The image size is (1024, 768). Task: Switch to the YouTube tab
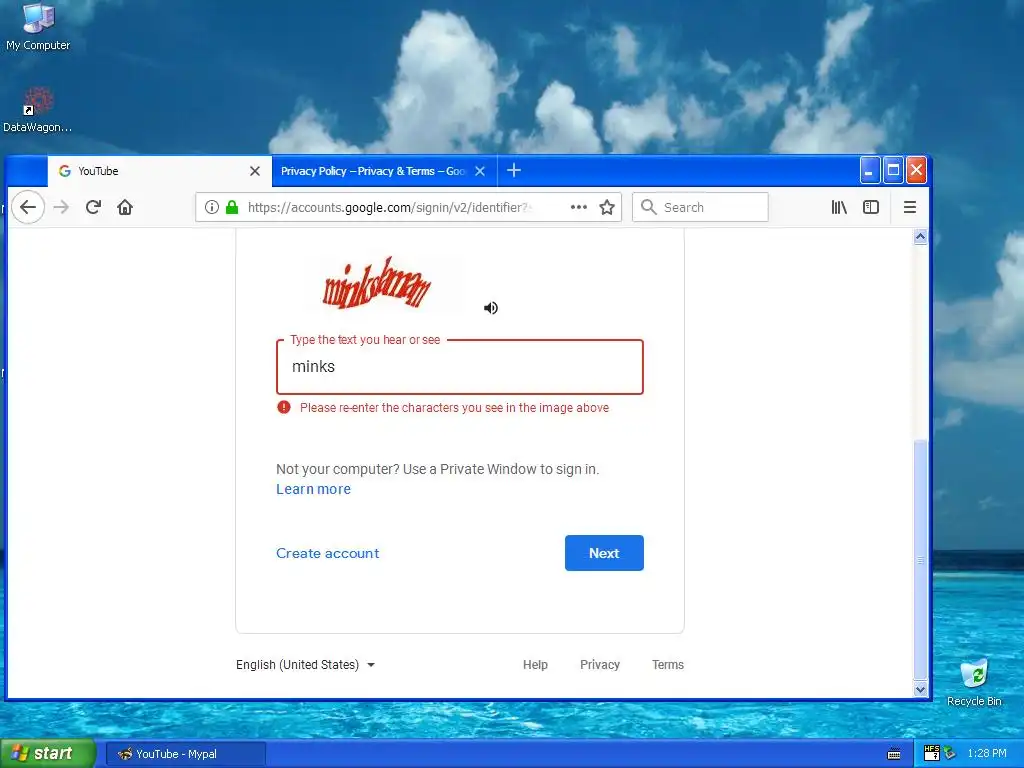click(159, 171)
